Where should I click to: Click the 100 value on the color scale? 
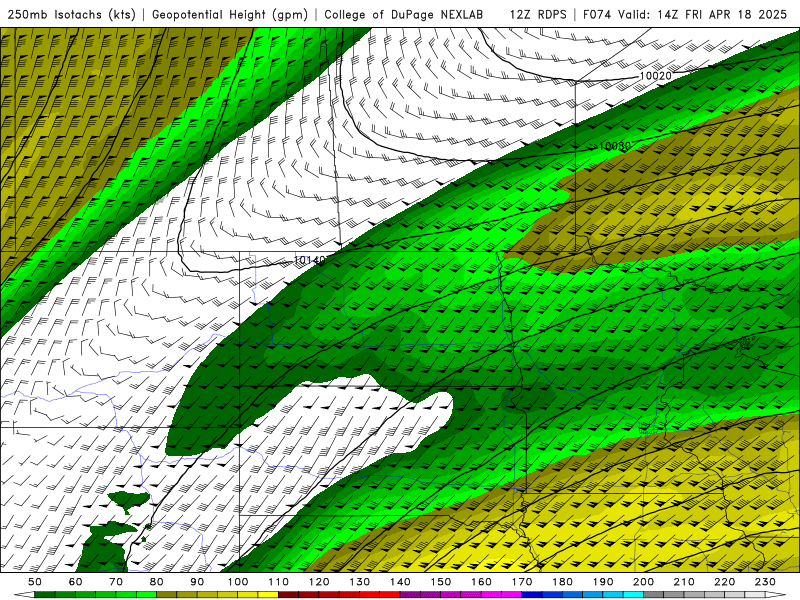pyautogui.click(x=238, y=582)
